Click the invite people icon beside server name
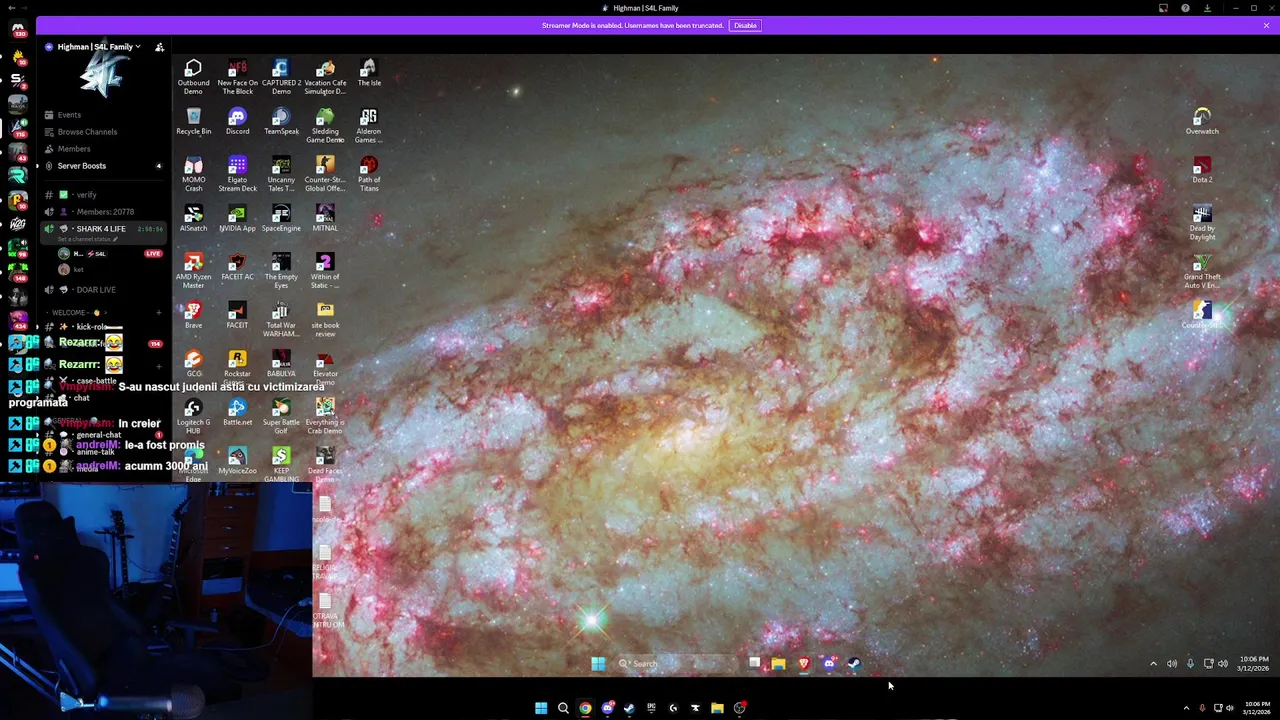 (159, 47)
